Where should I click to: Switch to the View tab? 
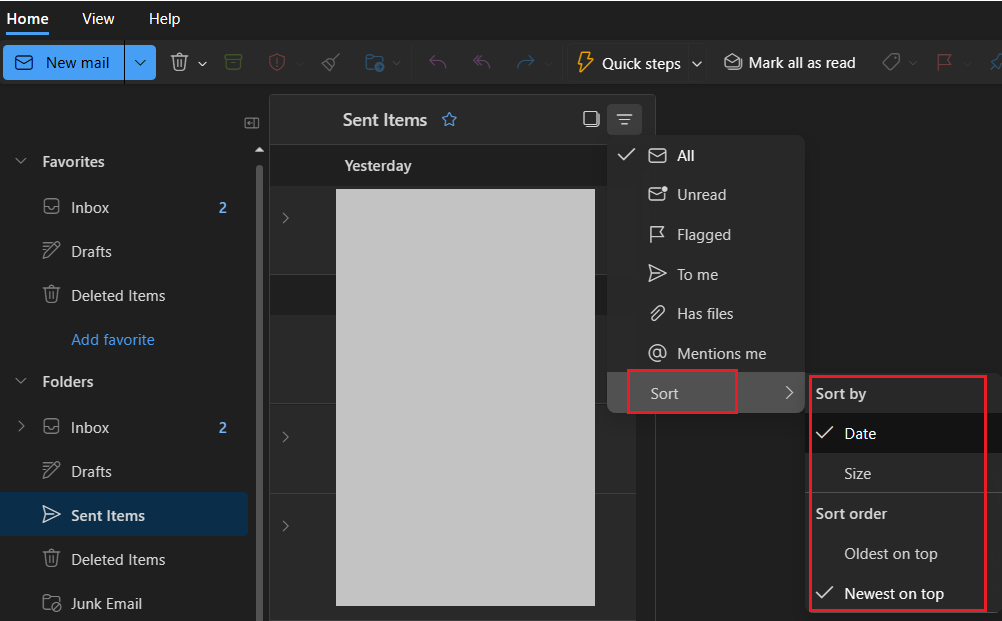click(x=98, y=19)
